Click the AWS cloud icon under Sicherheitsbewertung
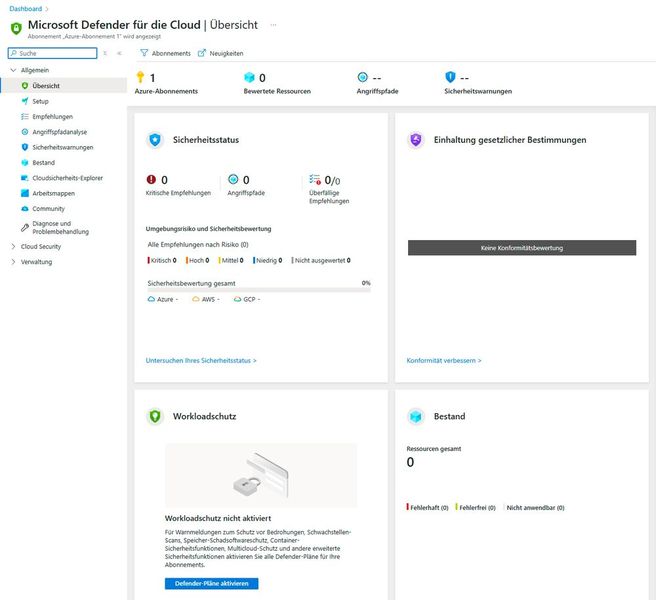Screen dimensions: 656x600 coord(196,299)
